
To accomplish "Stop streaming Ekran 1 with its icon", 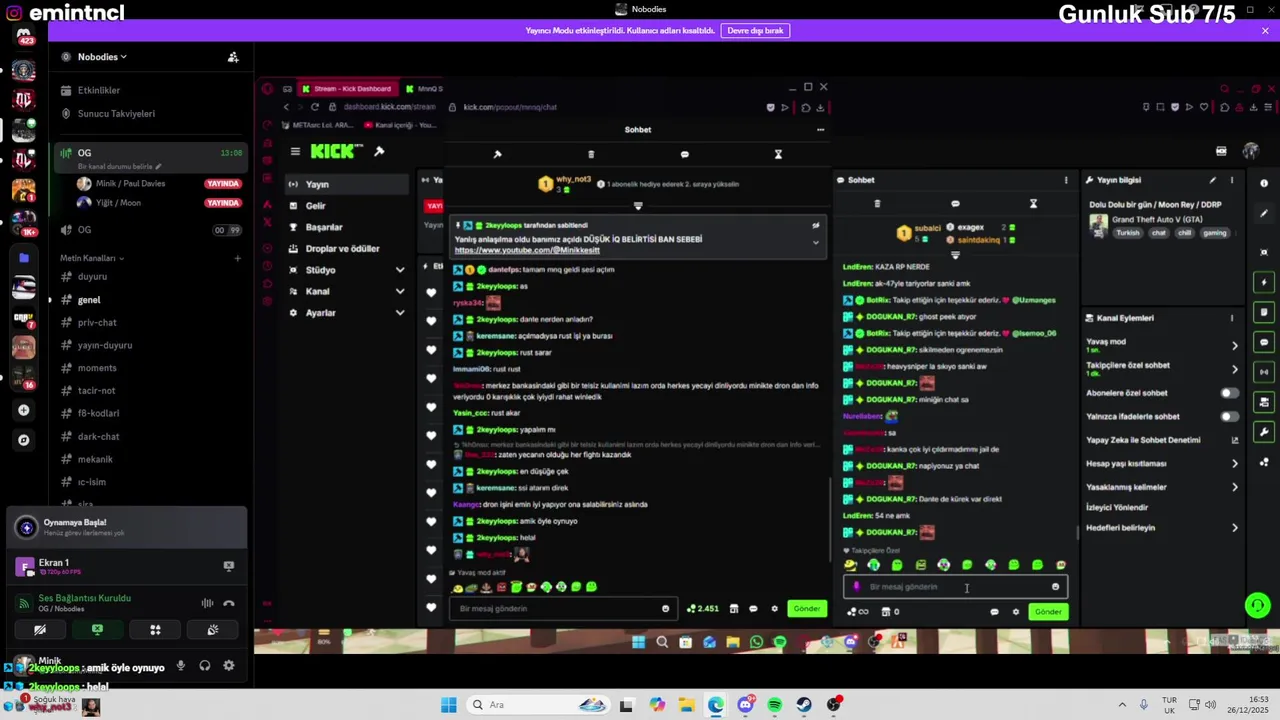I will tap(228, 566).
